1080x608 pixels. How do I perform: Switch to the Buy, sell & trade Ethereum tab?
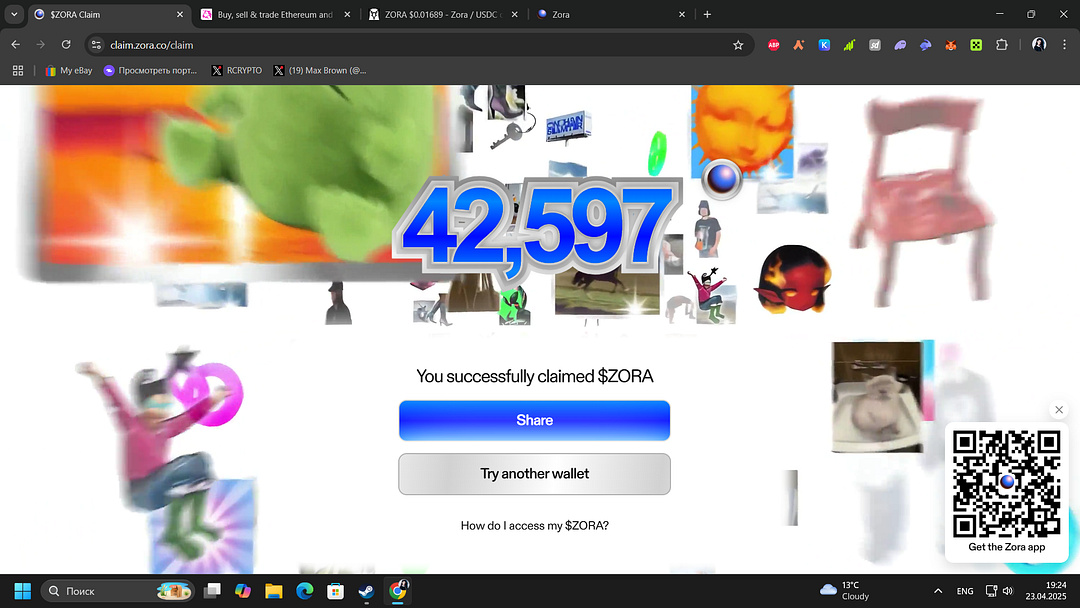point(275,14)
